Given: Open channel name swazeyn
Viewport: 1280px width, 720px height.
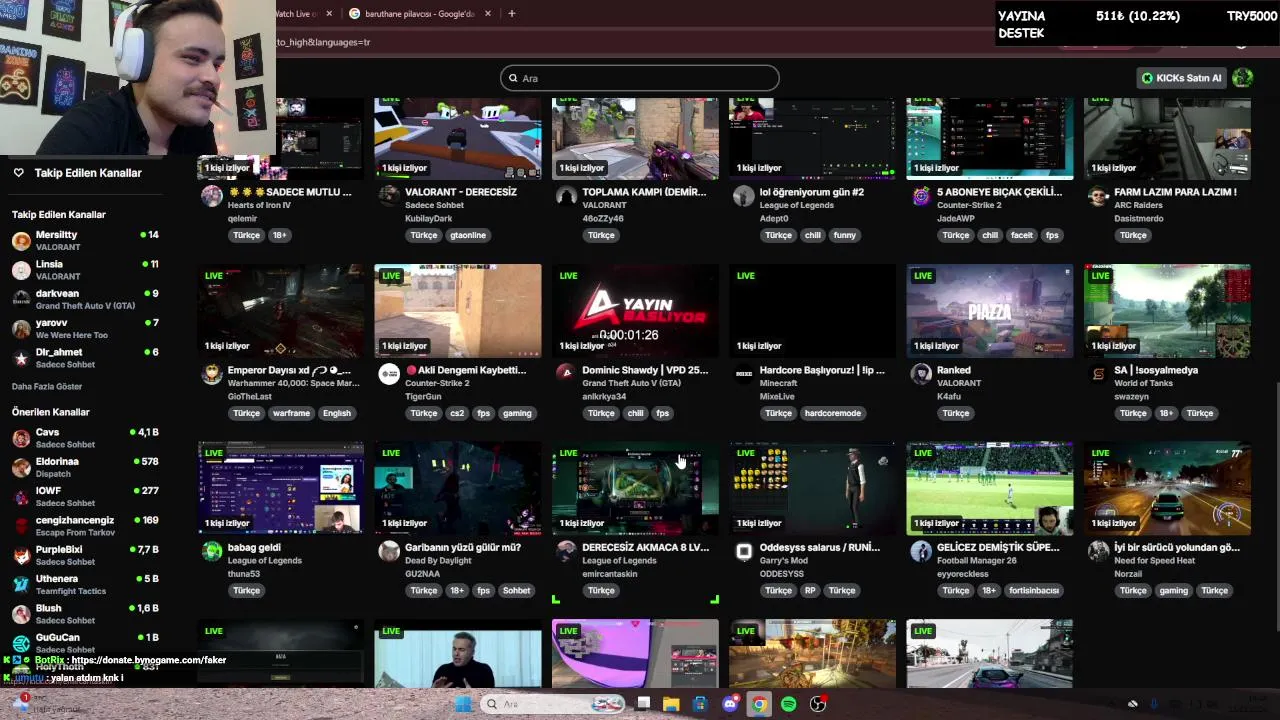Looking at the screenshot, I should point(1132,396).
